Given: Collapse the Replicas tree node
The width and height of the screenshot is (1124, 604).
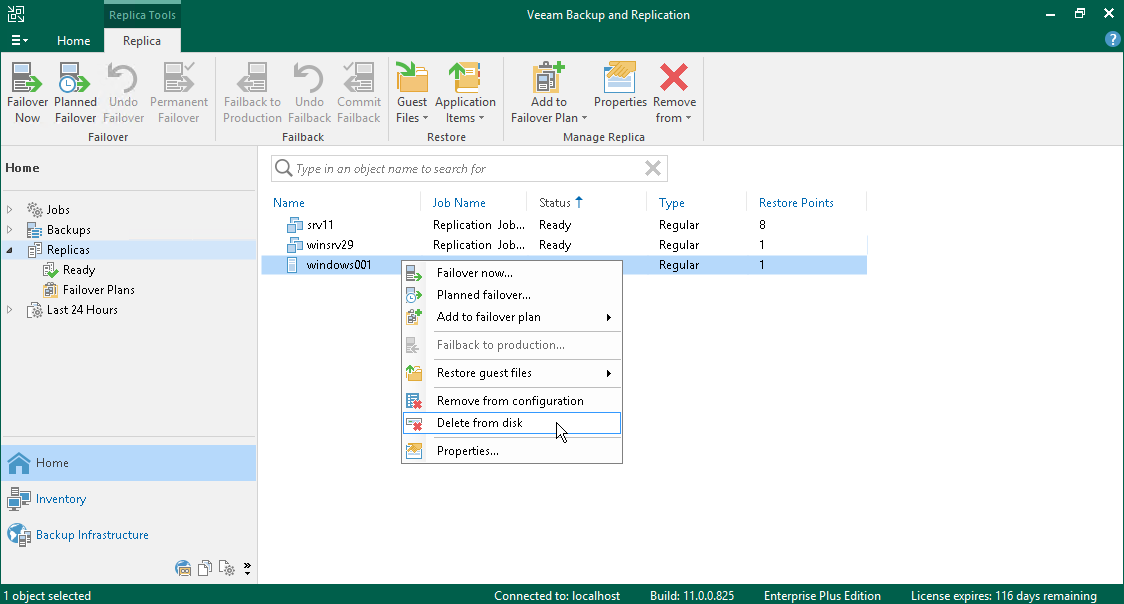Looking at the screenshot, I should (x=9, y=249).
